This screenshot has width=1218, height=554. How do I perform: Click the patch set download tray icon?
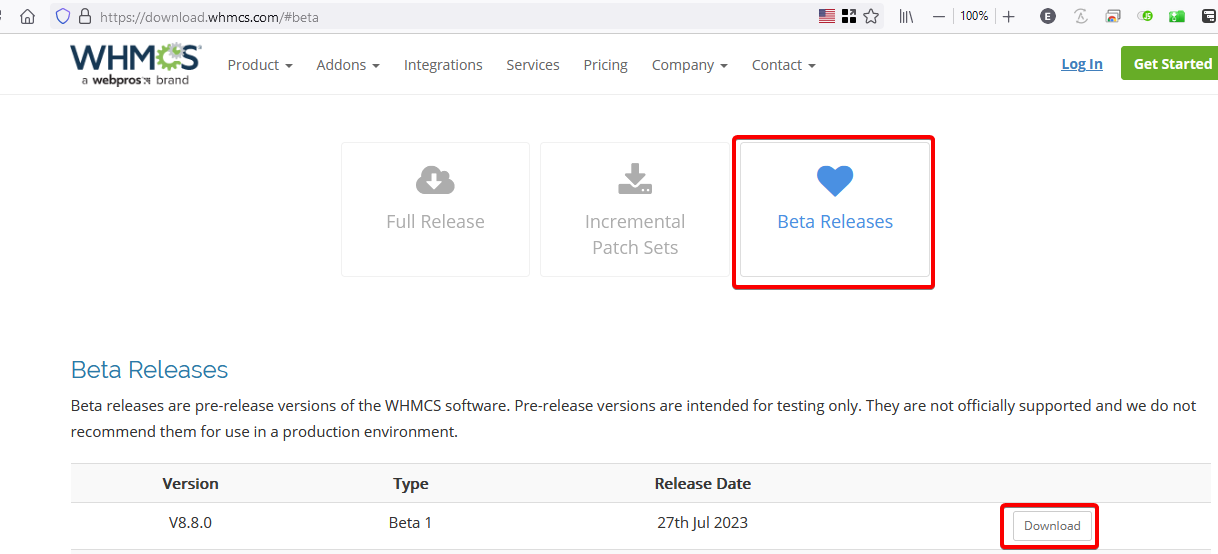tap(635, 180)
